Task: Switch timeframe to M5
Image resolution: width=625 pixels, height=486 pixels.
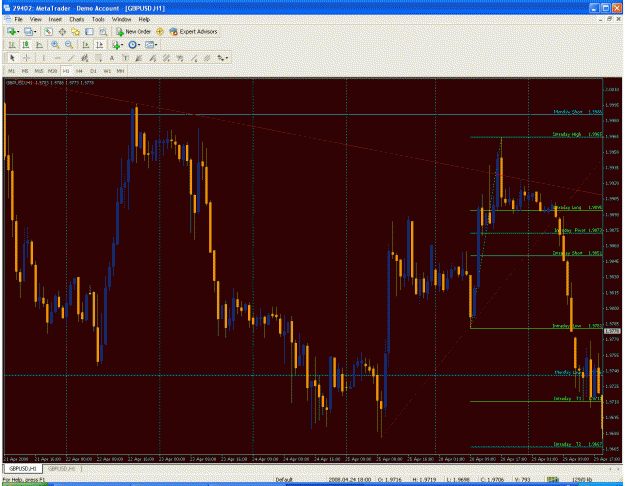Action: pyautogui.click(x=25, y=71)
